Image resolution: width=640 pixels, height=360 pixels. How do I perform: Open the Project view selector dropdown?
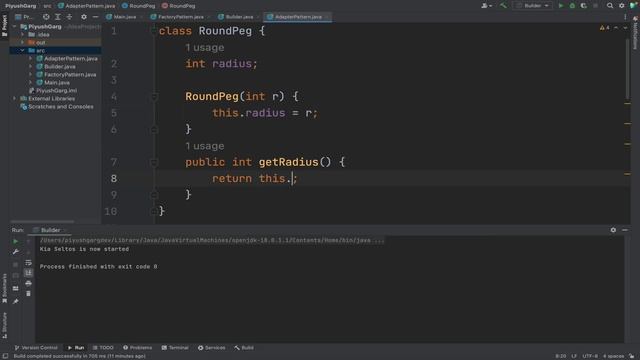(x=24, y=17)
